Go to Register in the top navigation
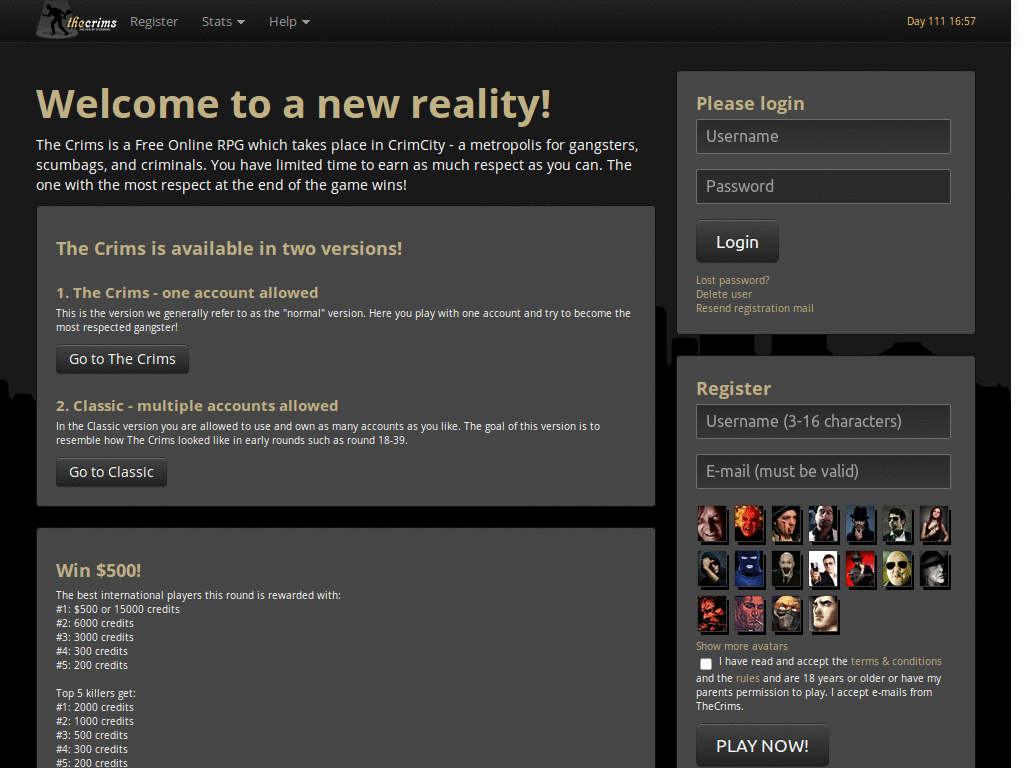The width and height of the screenshot is (1024, 768). pyautogui.click(x=153, y=22)
